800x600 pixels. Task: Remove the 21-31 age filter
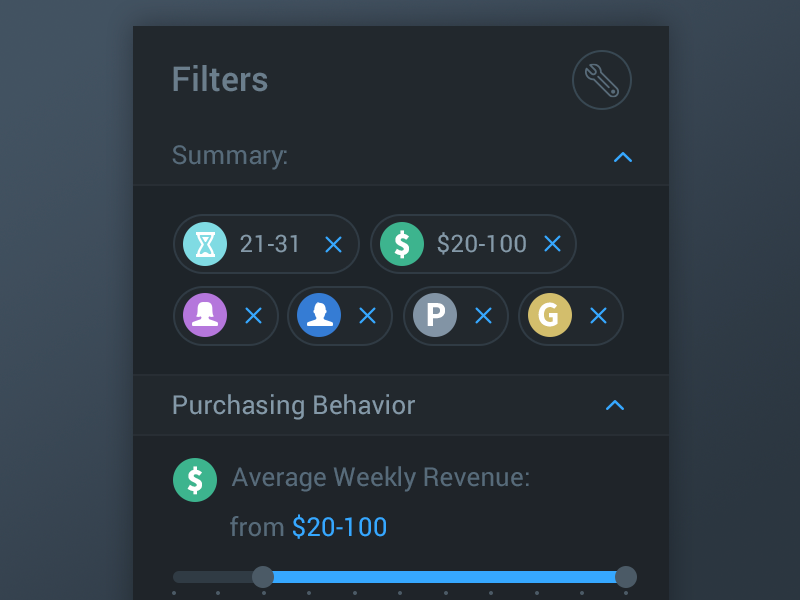[332, 244]
